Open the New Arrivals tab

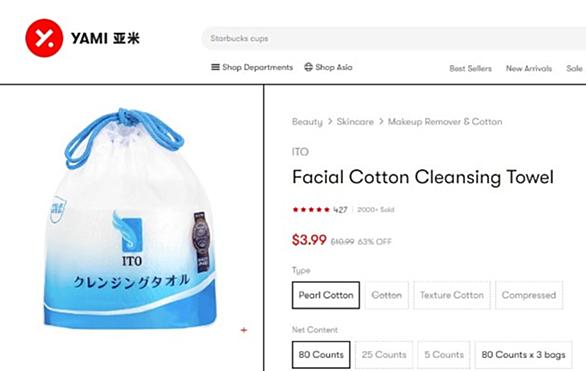tap(529, 68)
